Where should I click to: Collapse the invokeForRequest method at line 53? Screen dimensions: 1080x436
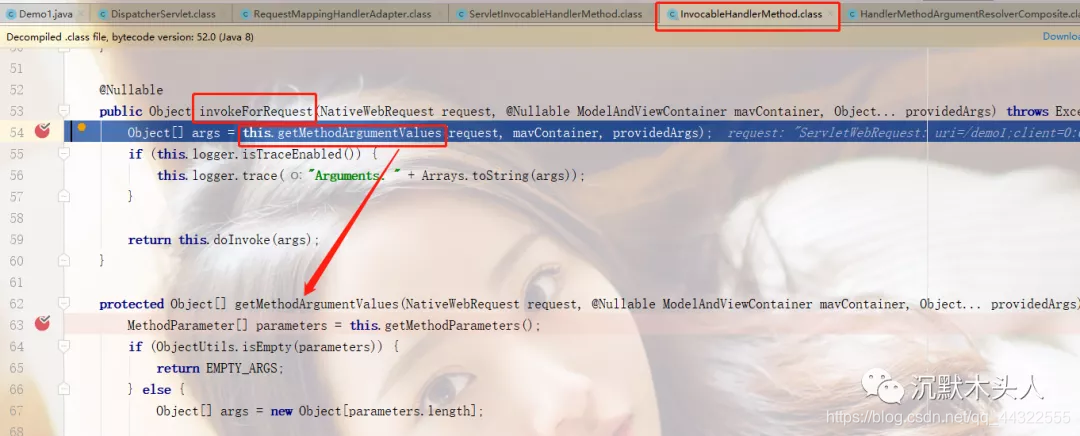point(64,111)
